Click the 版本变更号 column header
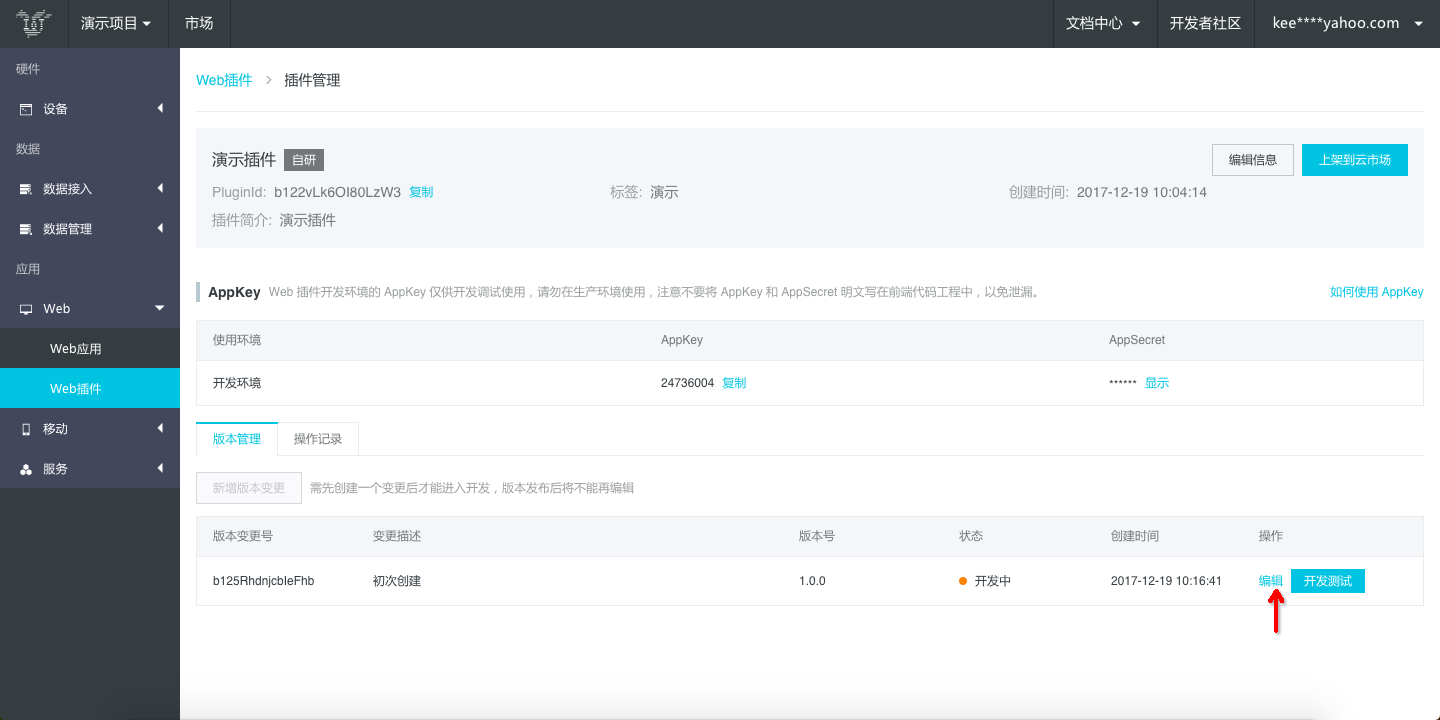Screen dimensions: 1440x720 243,536
